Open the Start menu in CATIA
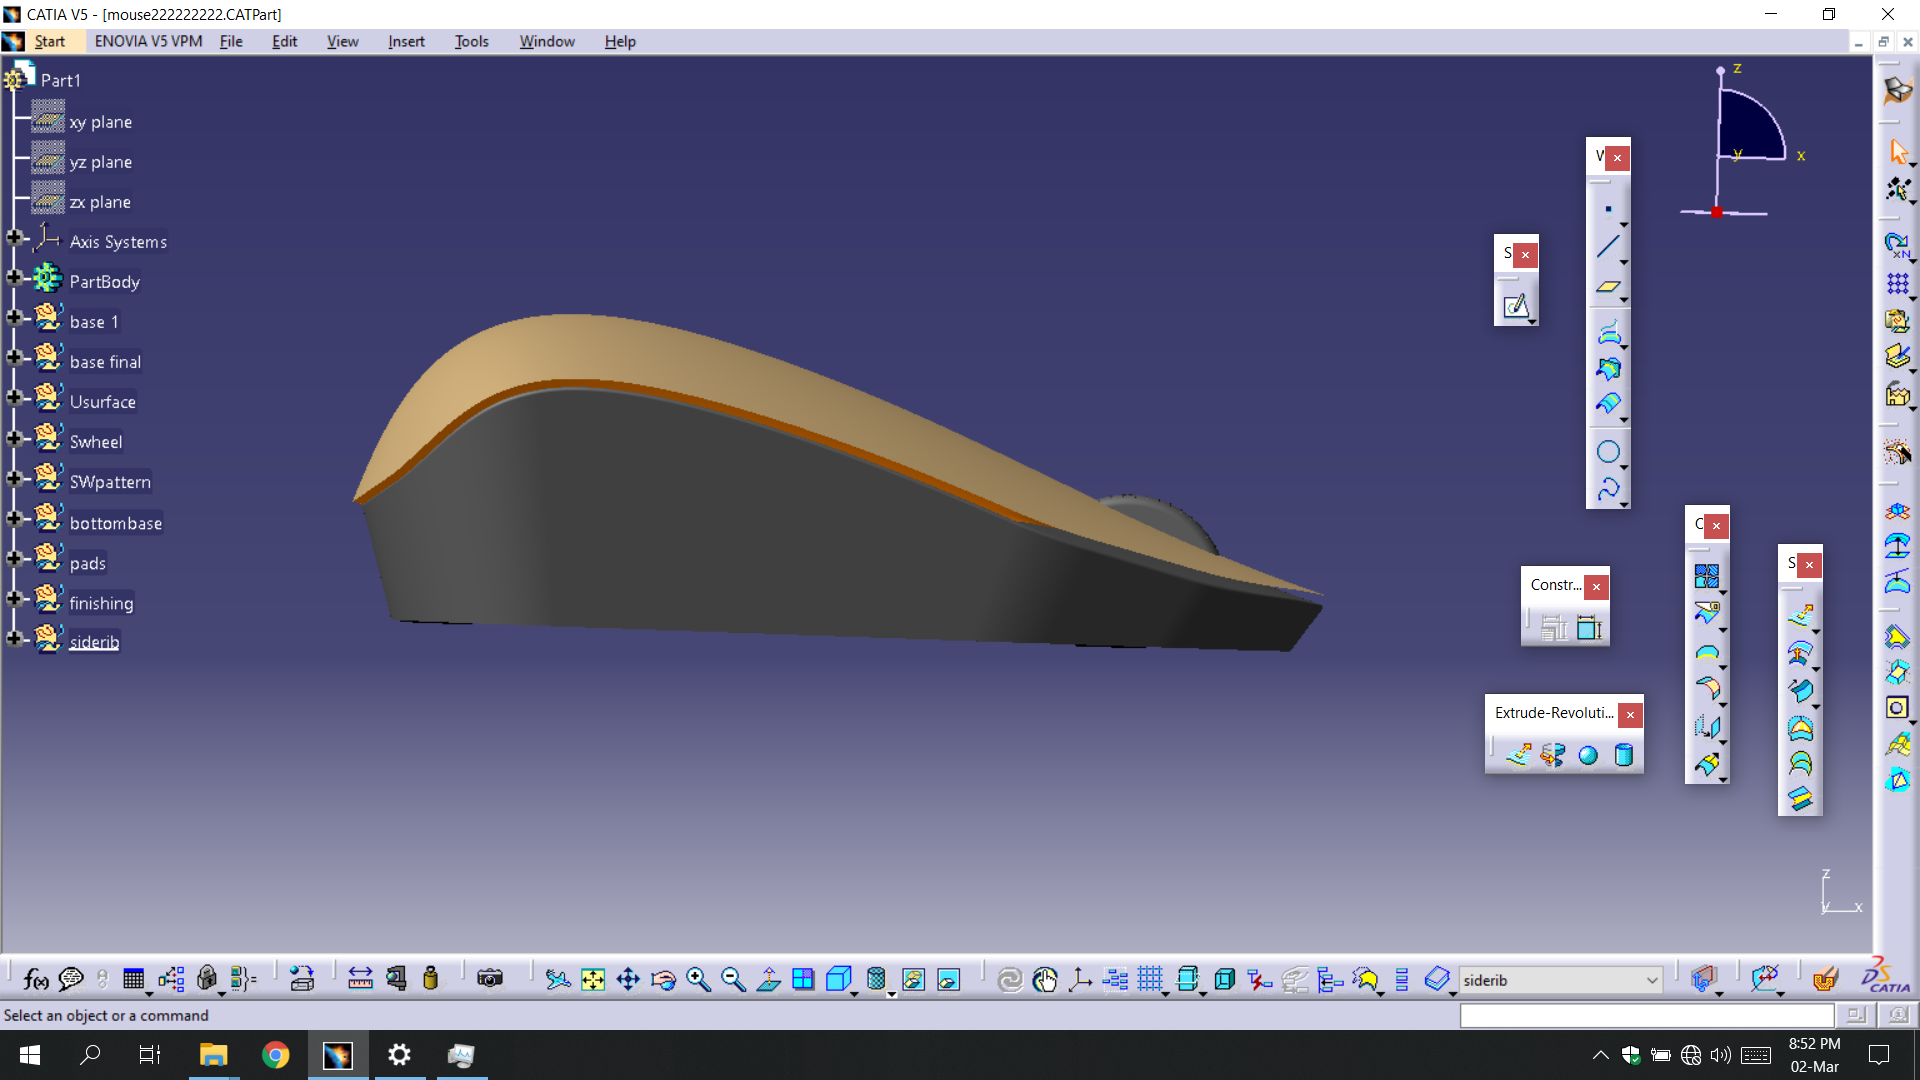This screenshot has height=1080, width=1920. 49,41
